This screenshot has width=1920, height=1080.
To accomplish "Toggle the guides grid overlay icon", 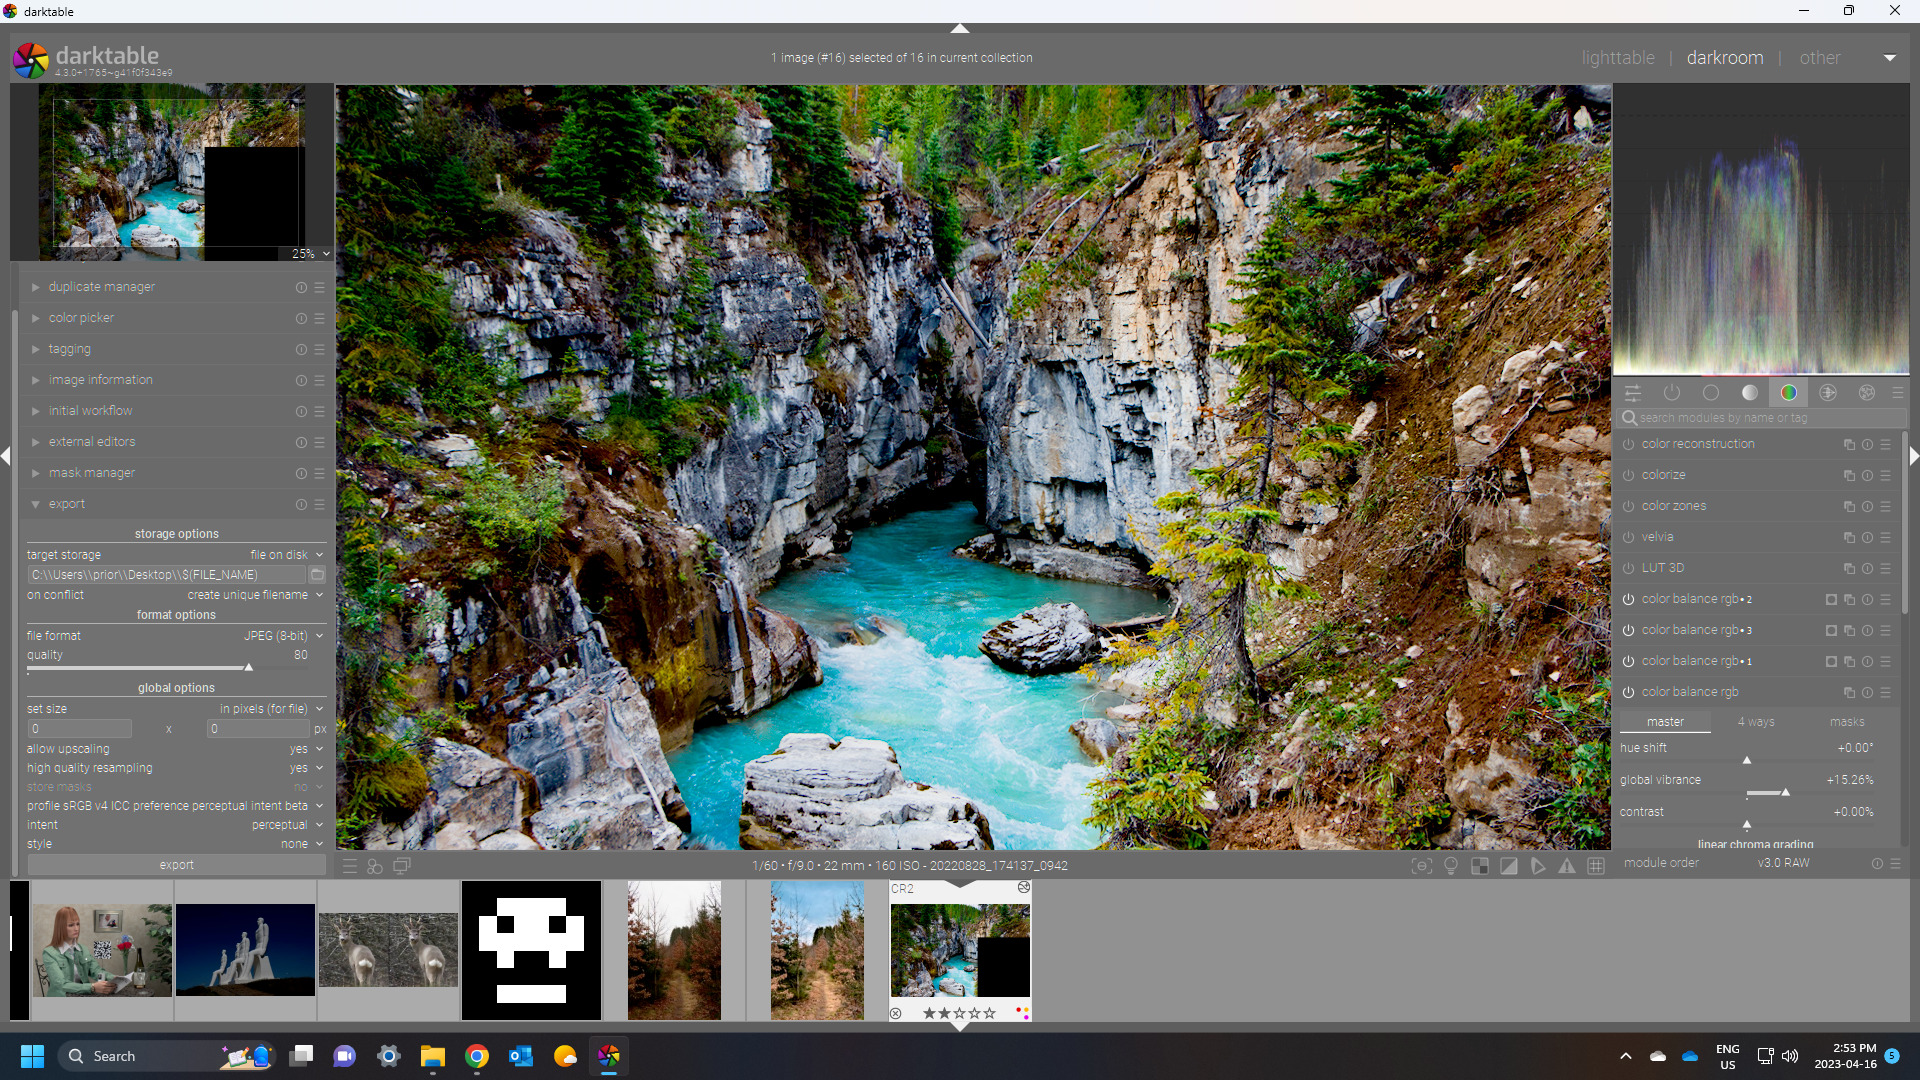I will click(1596, 866).
